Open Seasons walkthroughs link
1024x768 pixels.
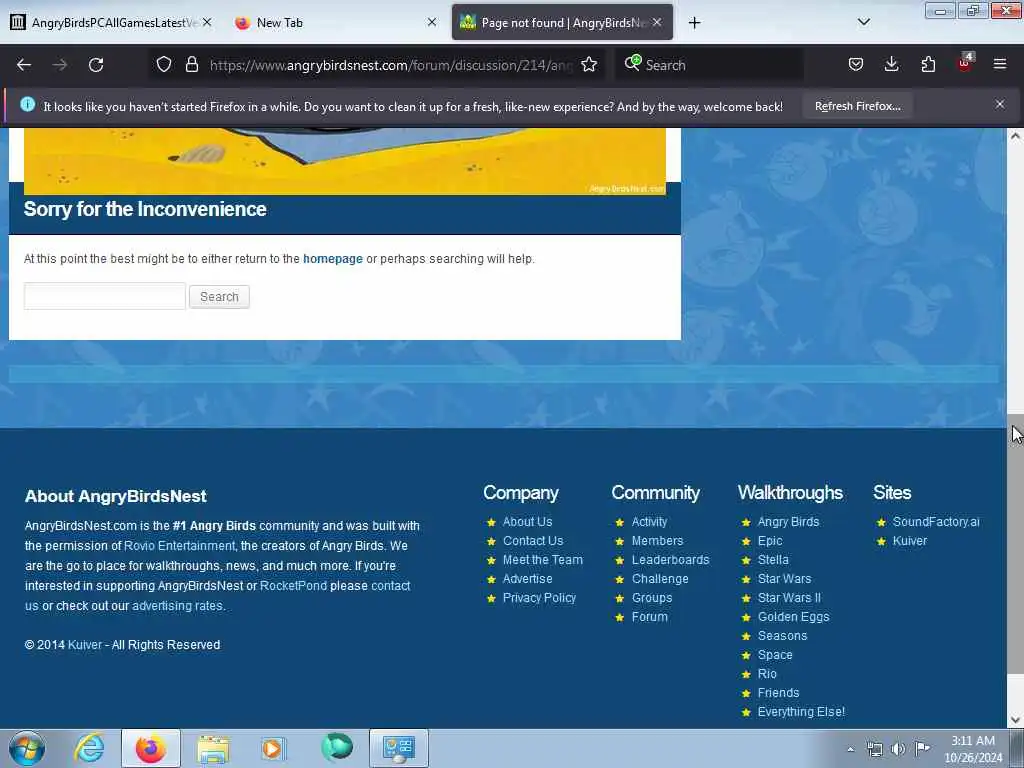(x=782, y=635)
